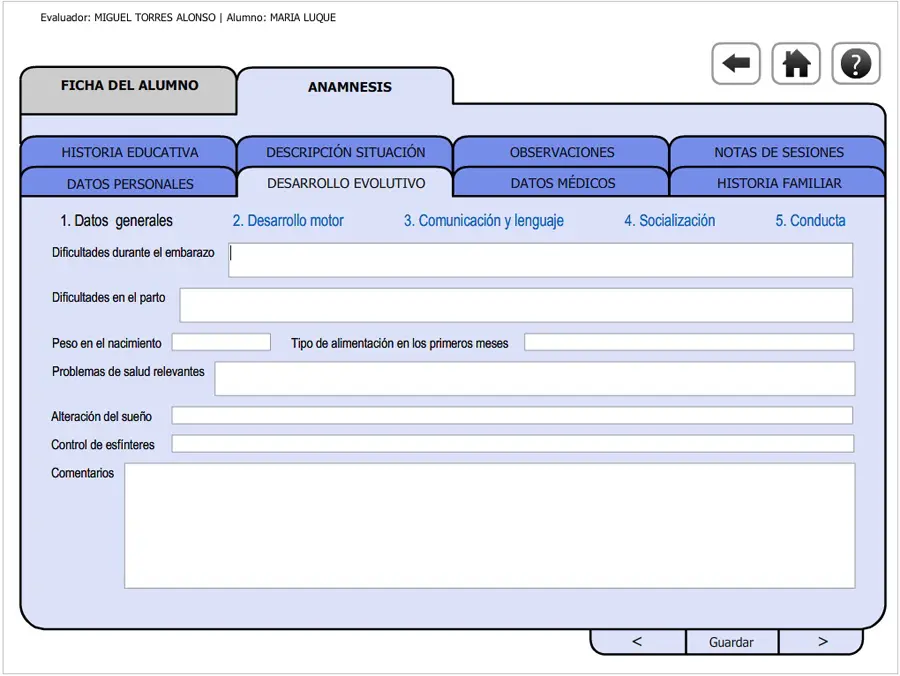Save the form with Guardar
The height and width of the screenshot is (676, 900).
pos(732,642)
